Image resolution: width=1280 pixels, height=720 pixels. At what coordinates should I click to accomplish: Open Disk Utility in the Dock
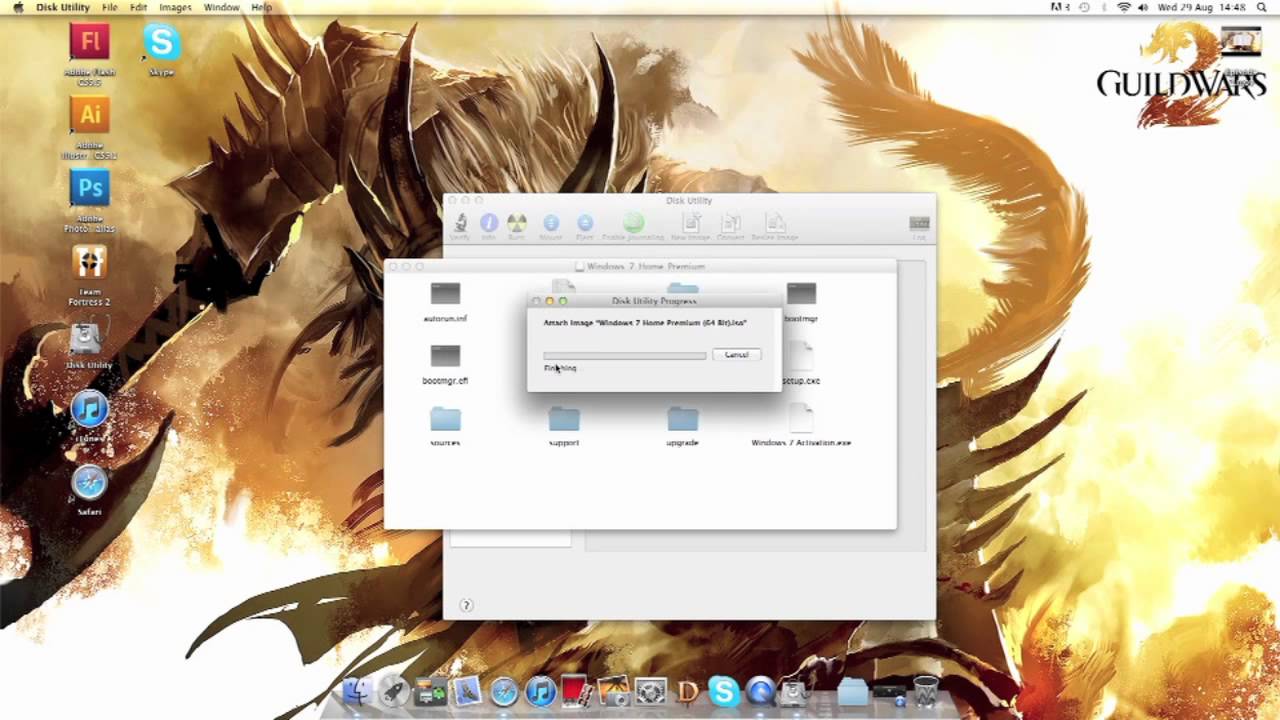(795, 691)
